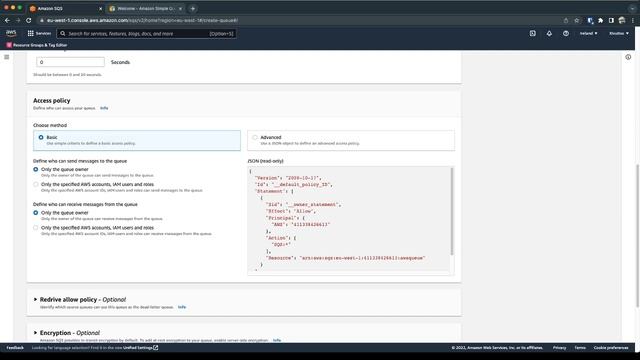The width and height of the screenshot is (640, 360).
Task: Click the browser address bar URL
Action: pyautogui.click(x=142, y=20)
